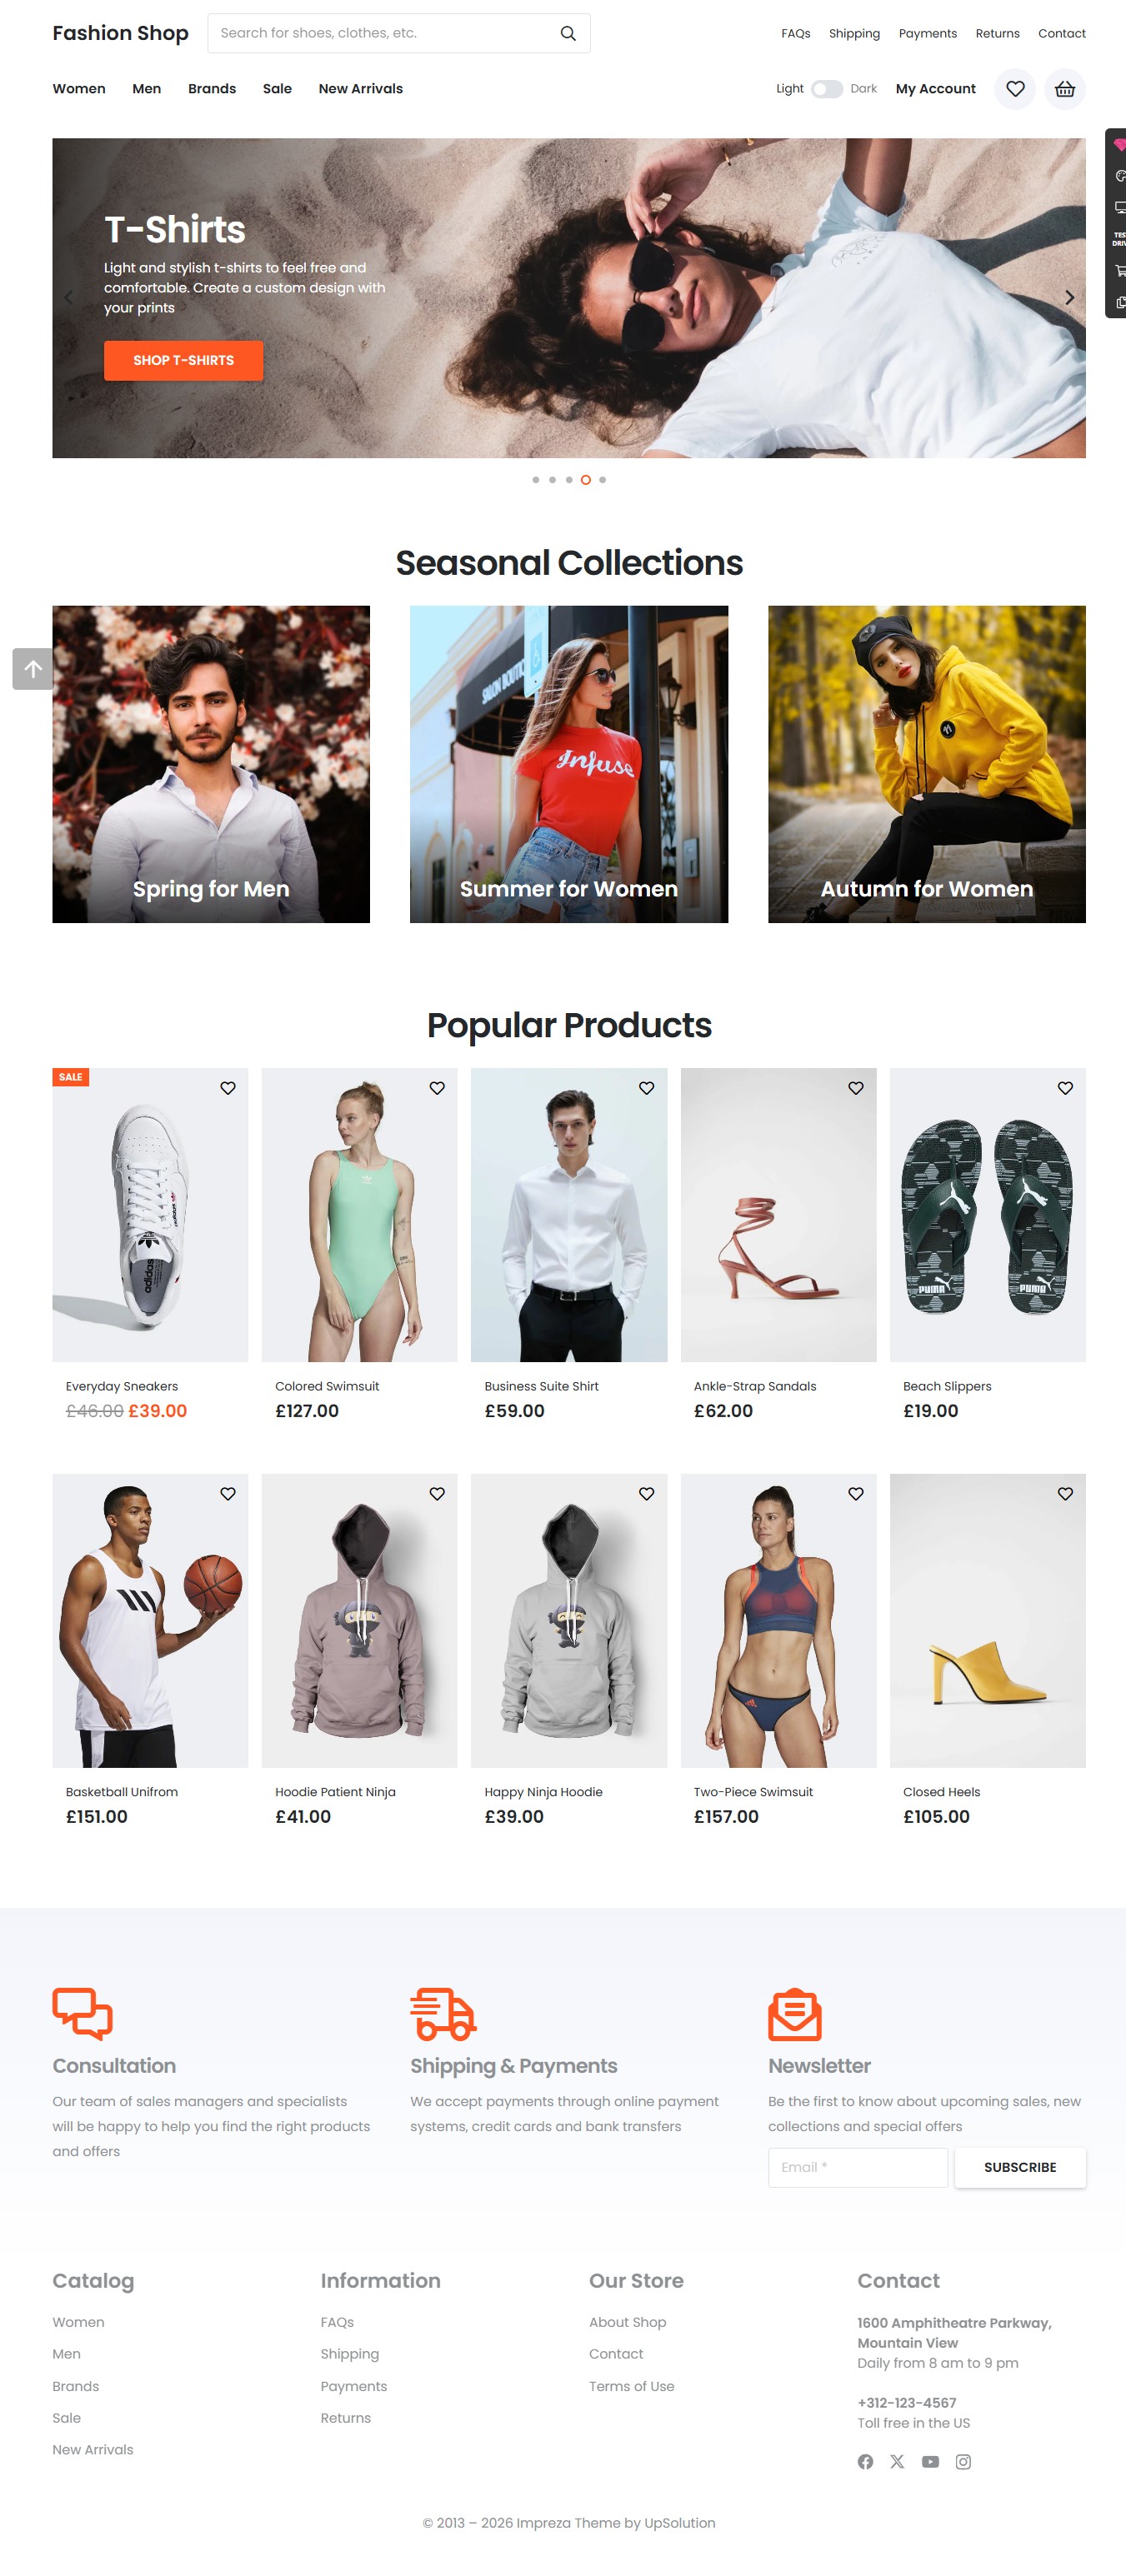Open the shopping basket icon
The width and height of the screenshot is (1126, 2576).
(1065, 89)
